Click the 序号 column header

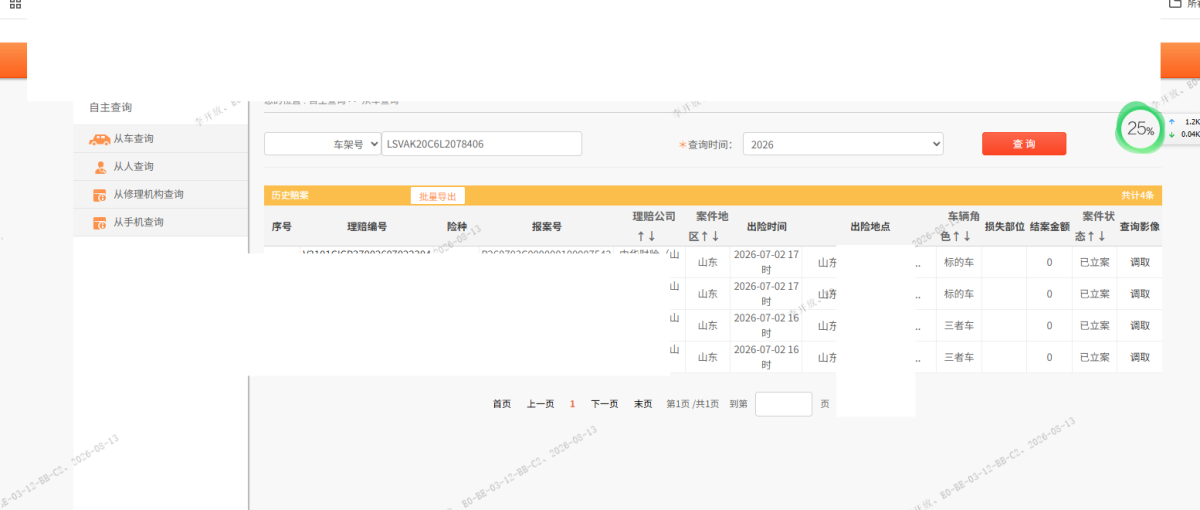[282, 227]
